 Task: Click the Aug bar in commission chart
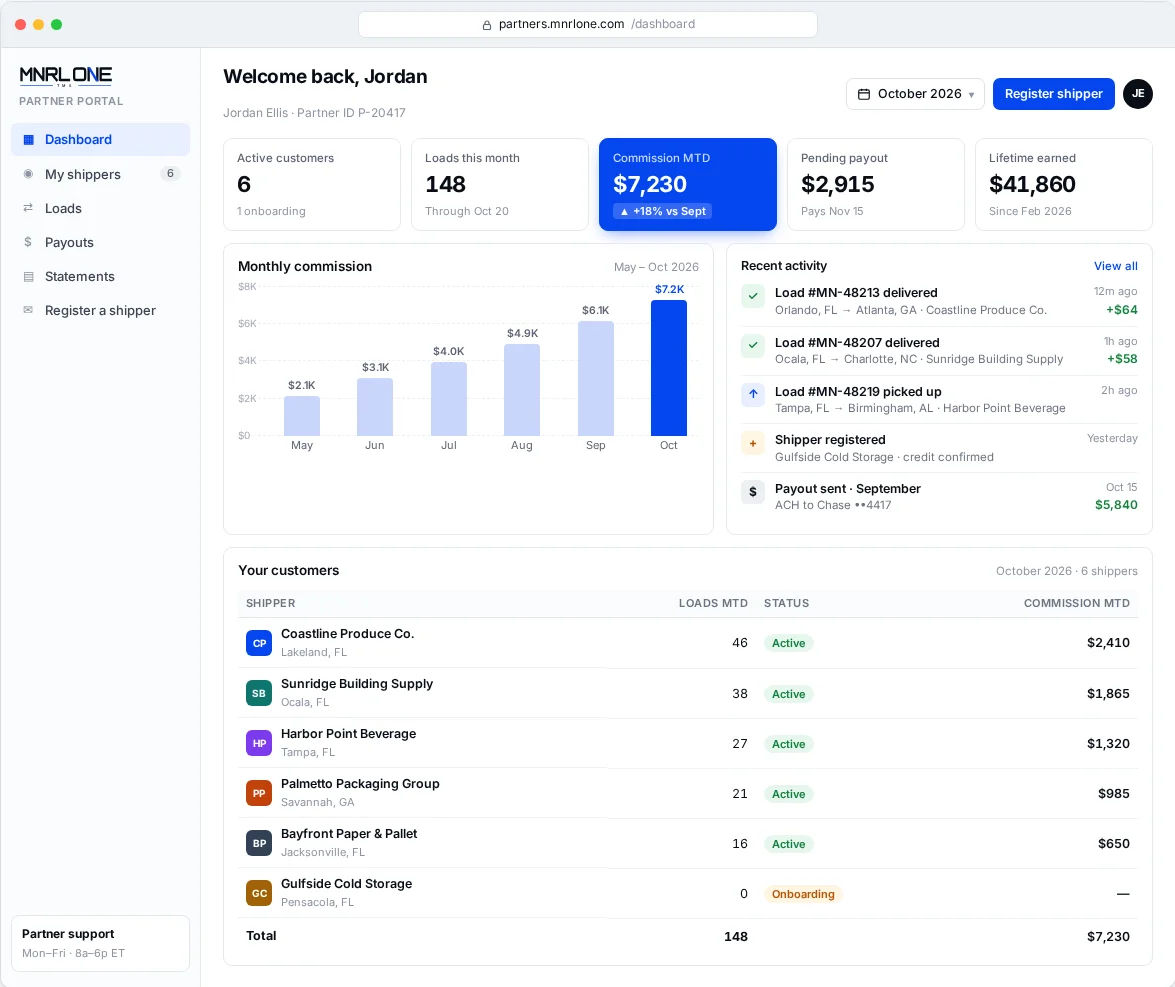click(x=522, y=390)
